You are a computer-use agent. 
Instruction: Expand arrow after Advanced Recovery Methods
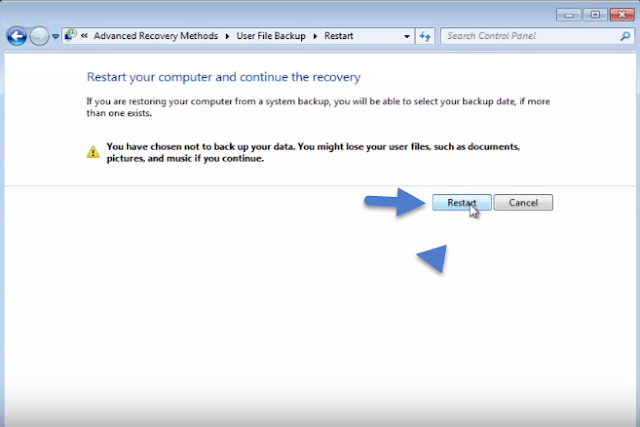[227, 36]
